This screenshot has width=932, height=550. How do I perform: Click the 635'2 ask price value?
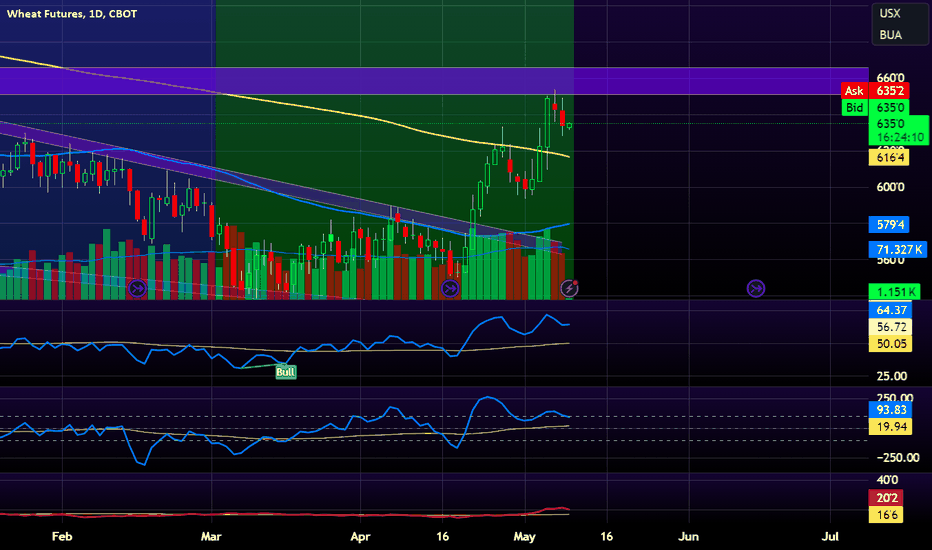(x=889, y=91)
